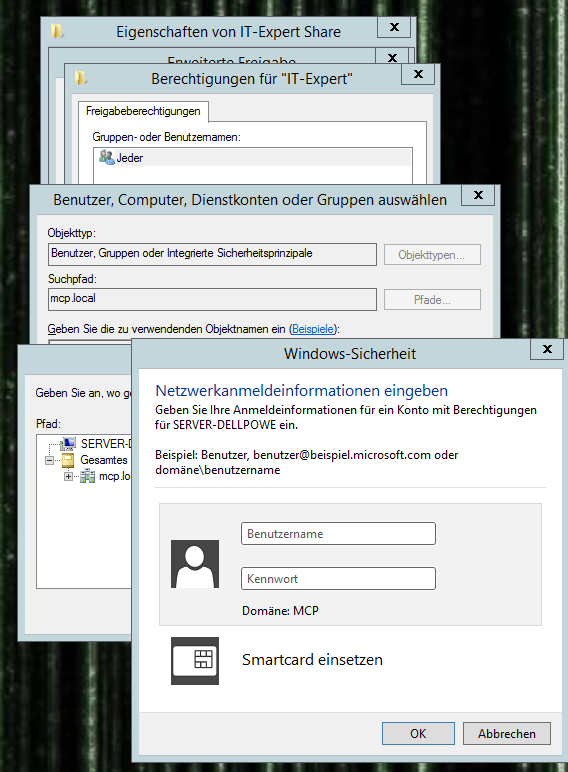Close the Windows-Sicherheit dialog

pos(547,349)
